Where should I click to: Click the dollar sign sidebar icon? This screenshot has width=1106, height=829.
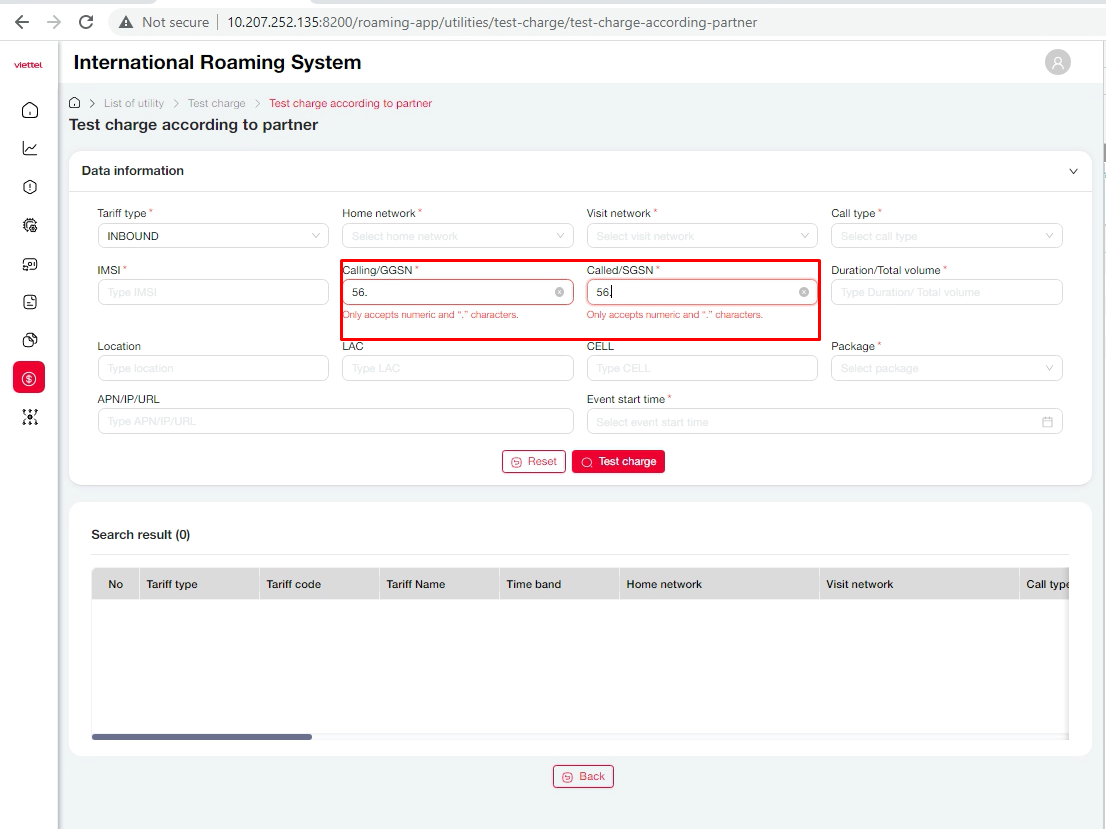(x=29, y=378)
